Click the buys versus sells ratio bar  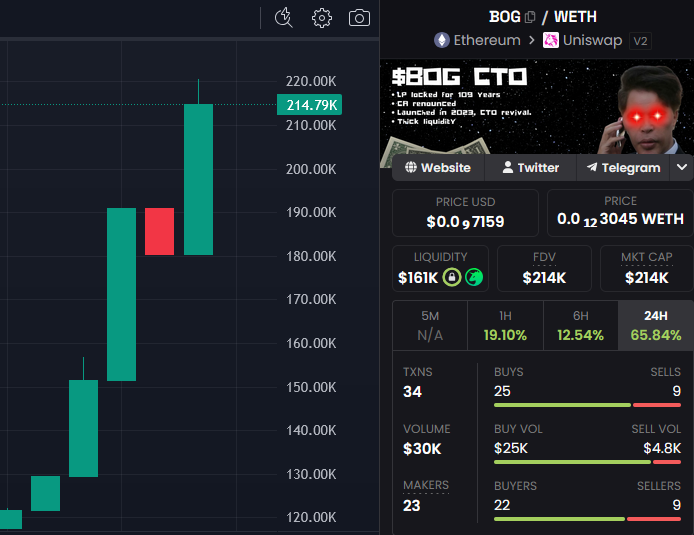[587, 405]
